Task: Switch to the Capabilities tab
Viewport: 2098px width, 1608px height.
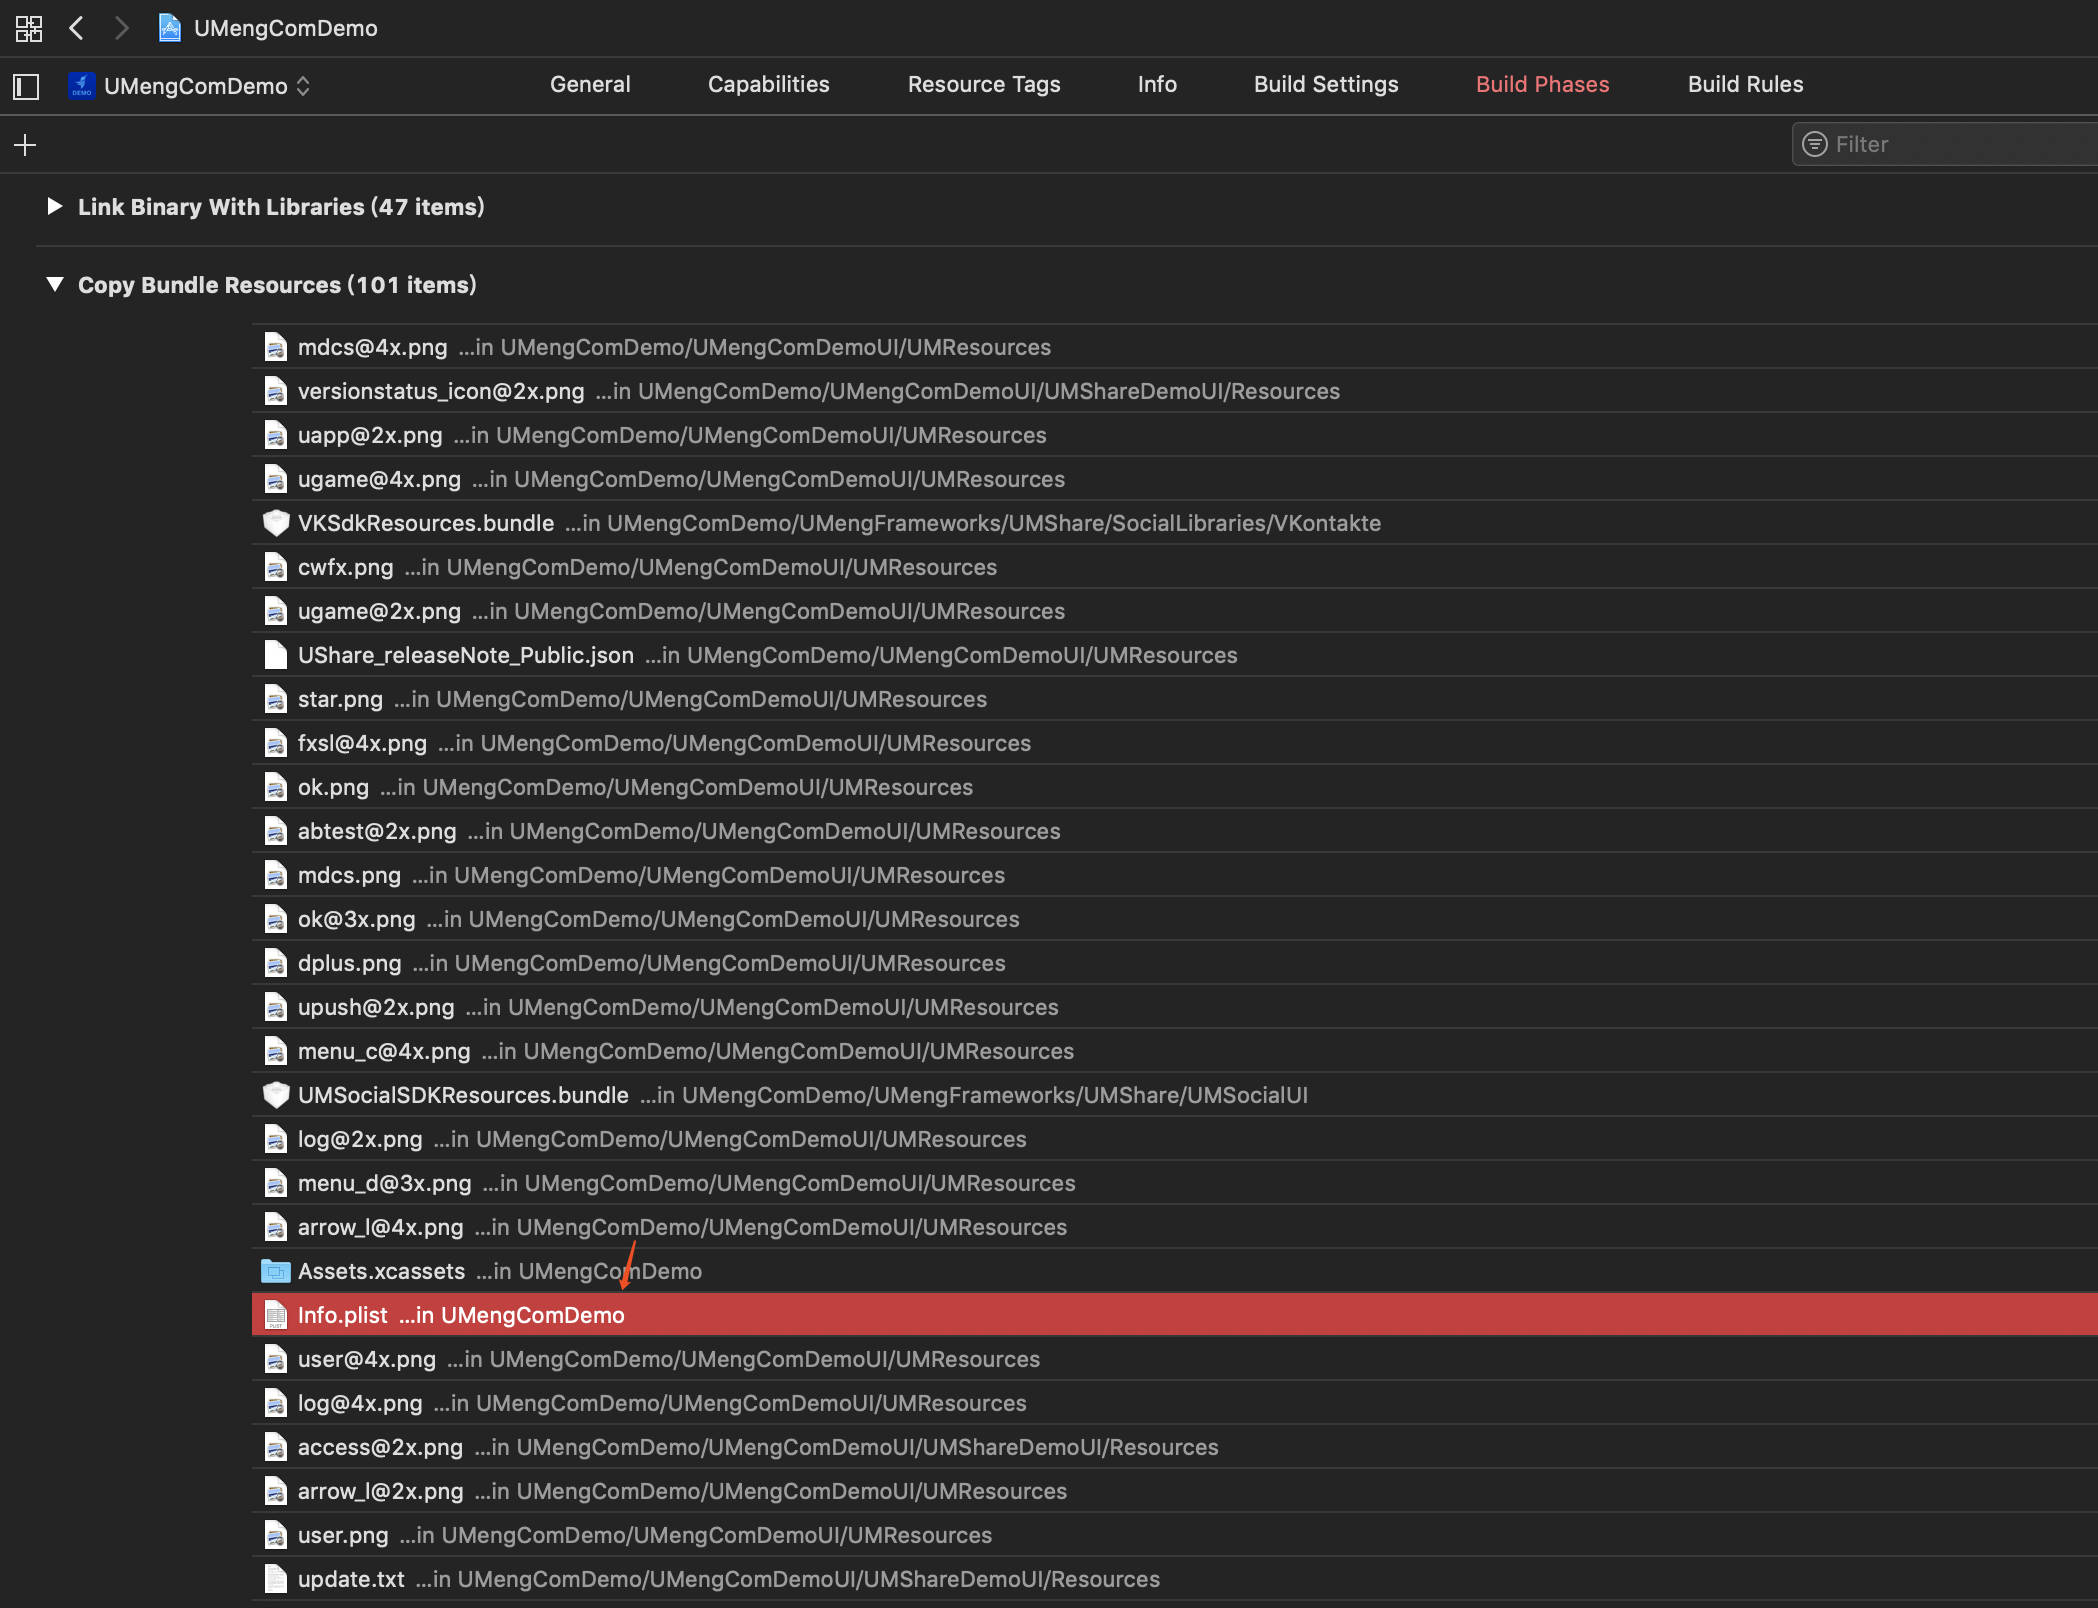Action: (x=769, y=85)
